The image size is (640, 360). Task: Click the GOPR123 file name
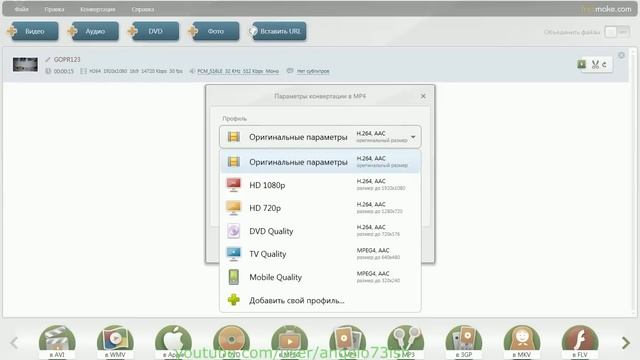(x=67, y=60)
